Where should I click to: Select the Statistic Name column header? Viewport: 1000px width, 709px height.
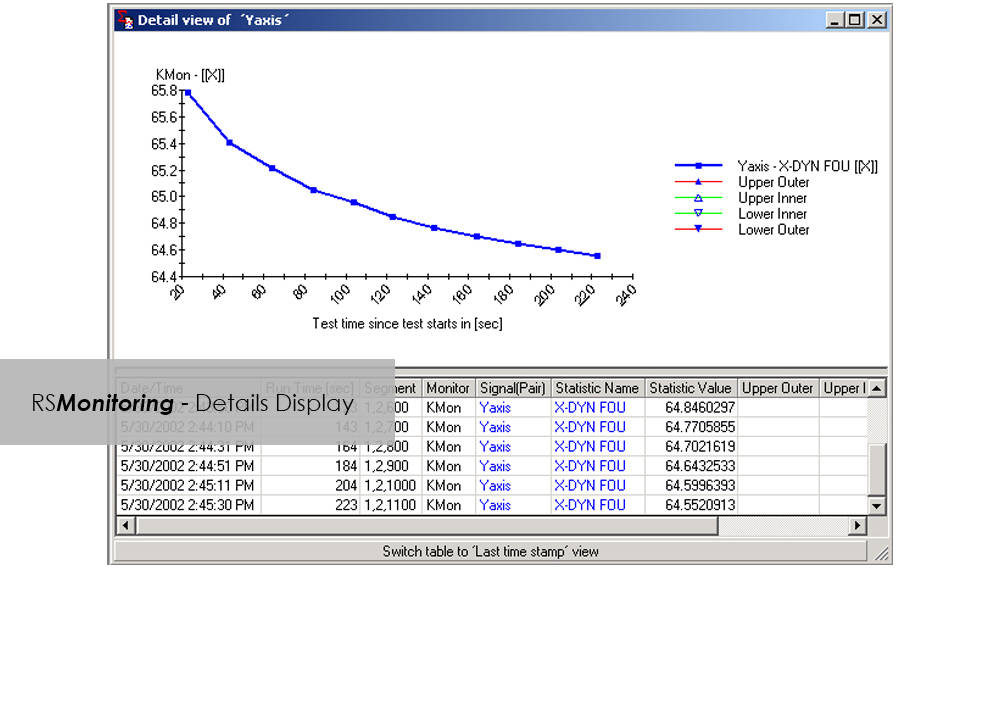596,388
